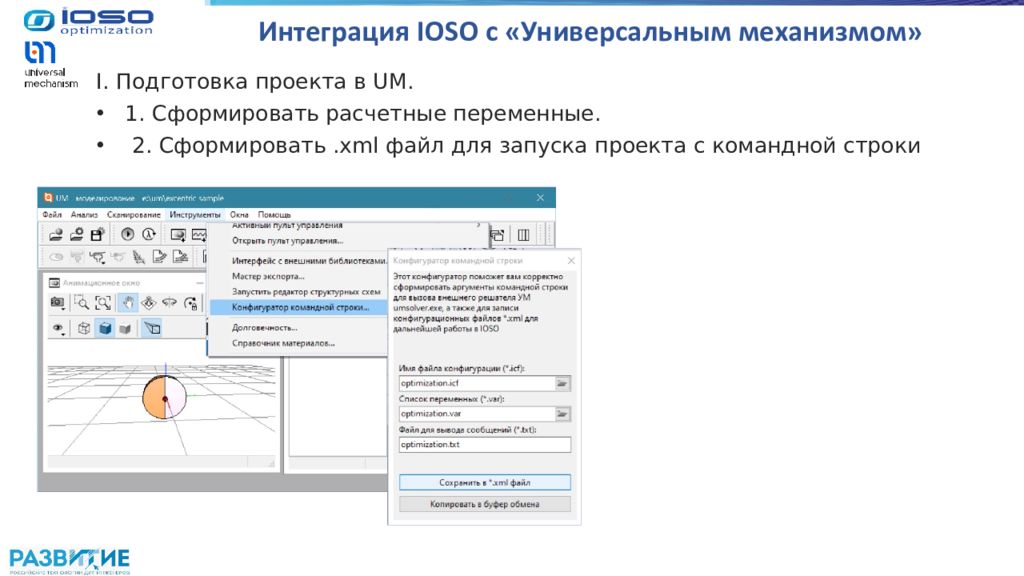Click the greyed-out funnel icon in second toolbar row
This screenshot has height=576, width=1024.
click(x=77, y=257)
